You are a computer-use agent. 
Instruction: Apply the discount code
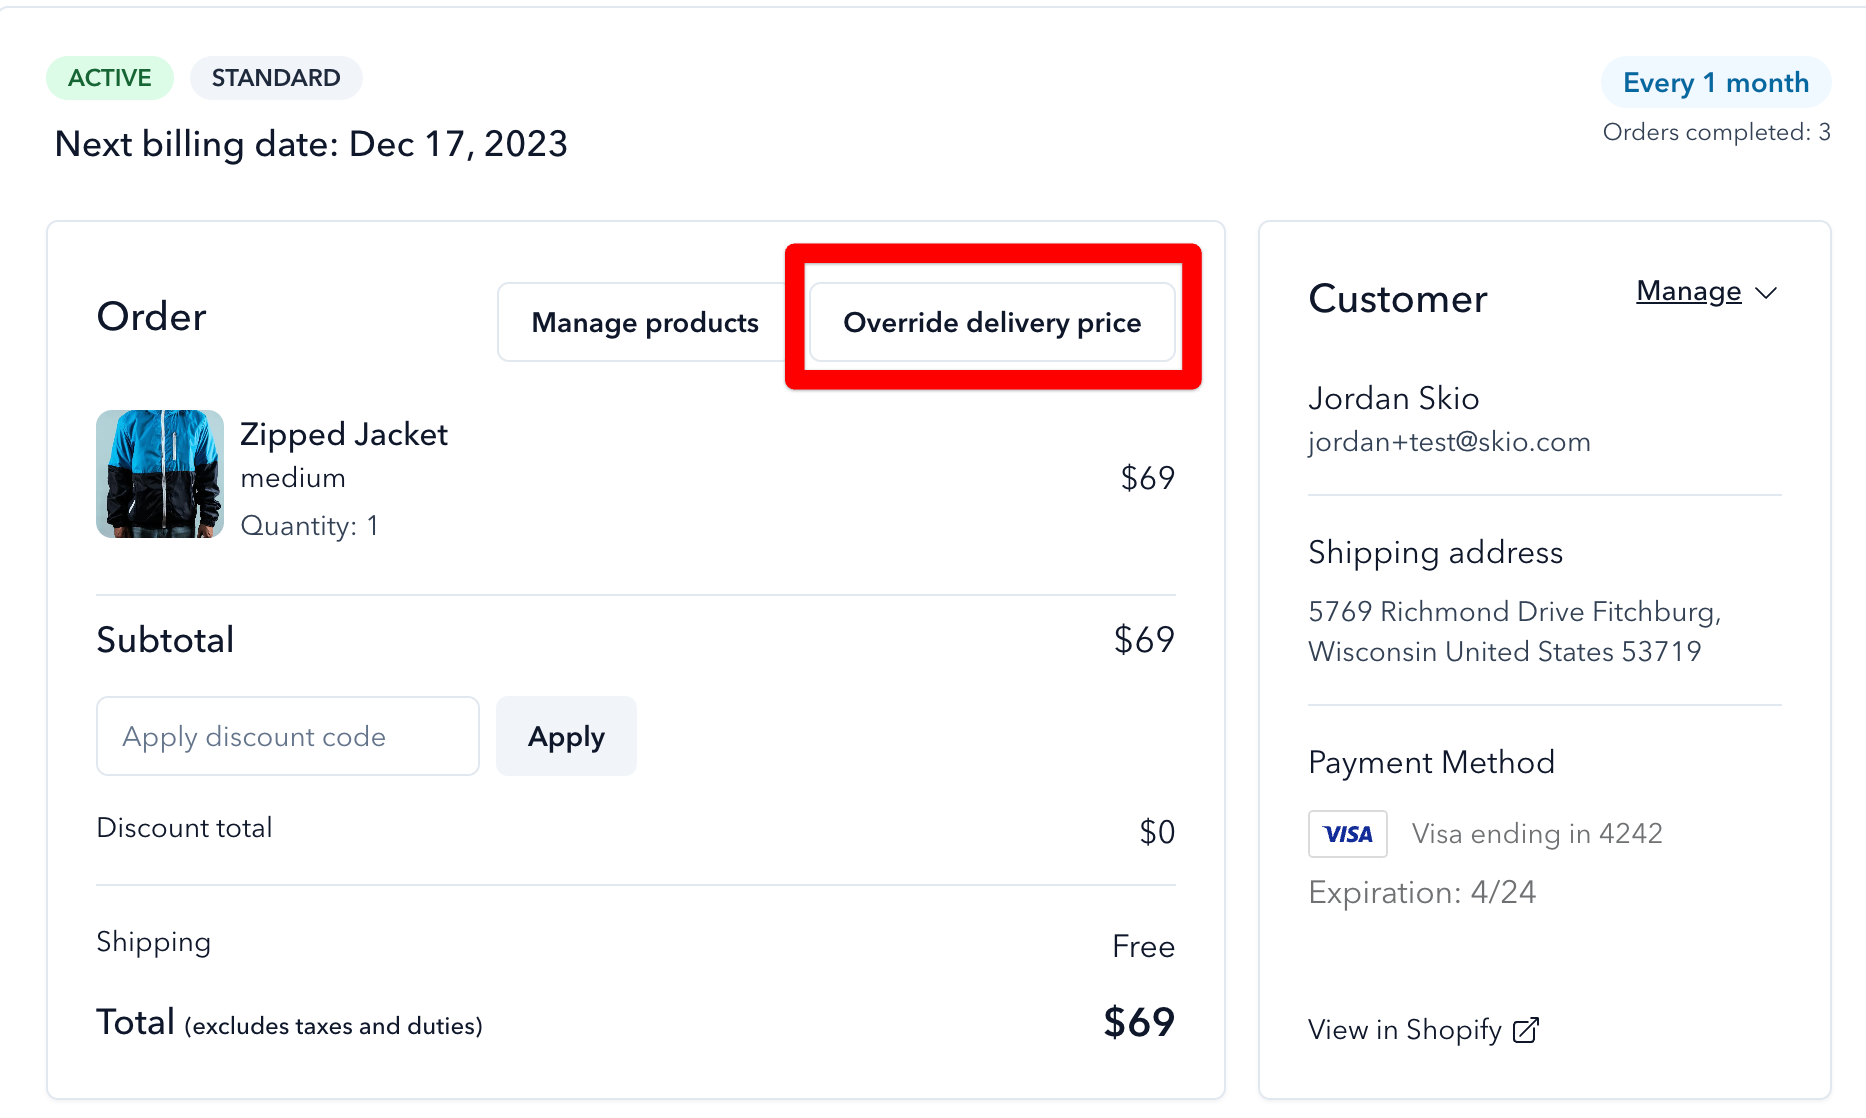click(566, 736)
